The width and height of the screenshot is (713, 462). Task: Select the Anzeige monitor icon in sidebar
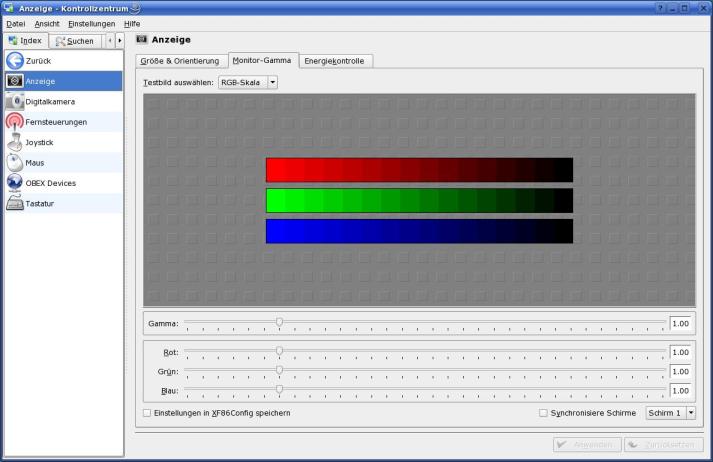pos(15,81)
